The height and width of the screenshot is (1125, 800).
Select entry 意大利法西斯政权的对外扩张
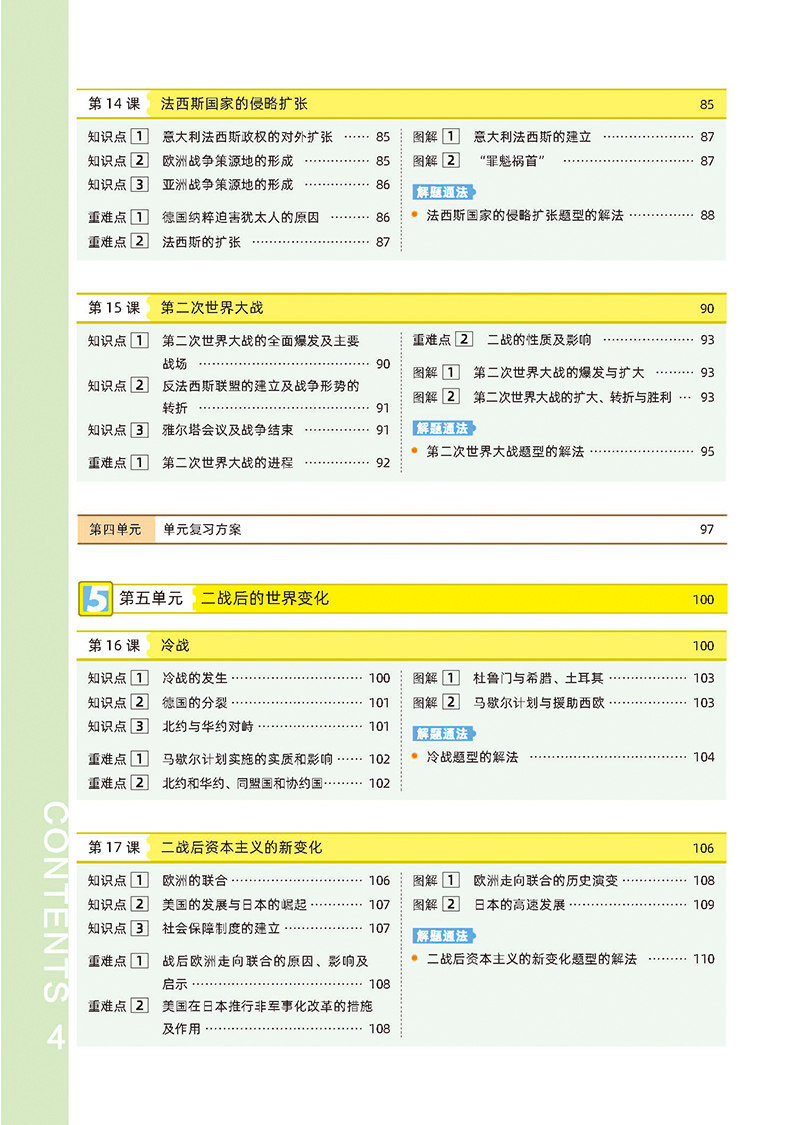pyautogui.click(x=248, y=136)
